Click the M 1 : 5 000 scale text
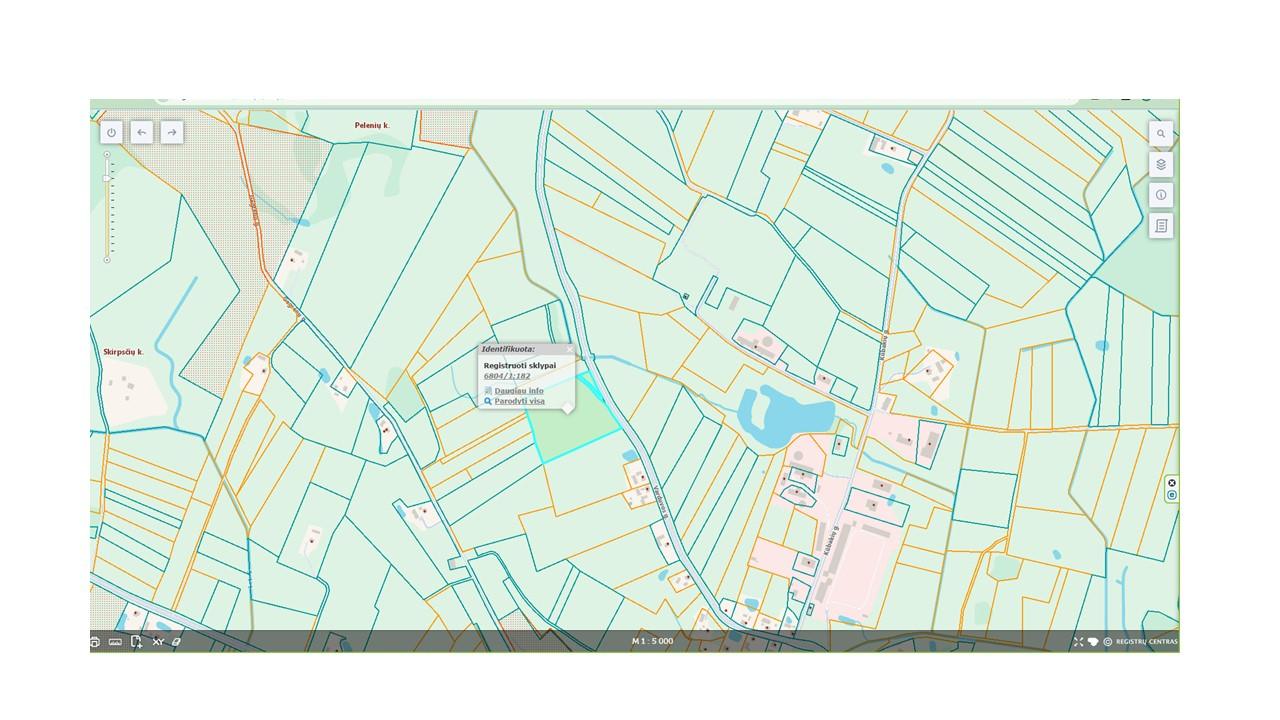Viewport: 1280px width, 720px height. pyautogui.click(x=652, y=641)
